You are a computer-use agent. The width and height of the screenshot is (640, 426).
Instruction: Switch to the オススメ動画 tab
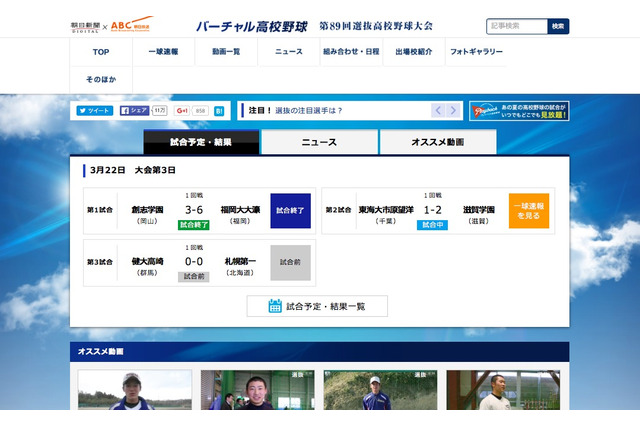(438, 142)
